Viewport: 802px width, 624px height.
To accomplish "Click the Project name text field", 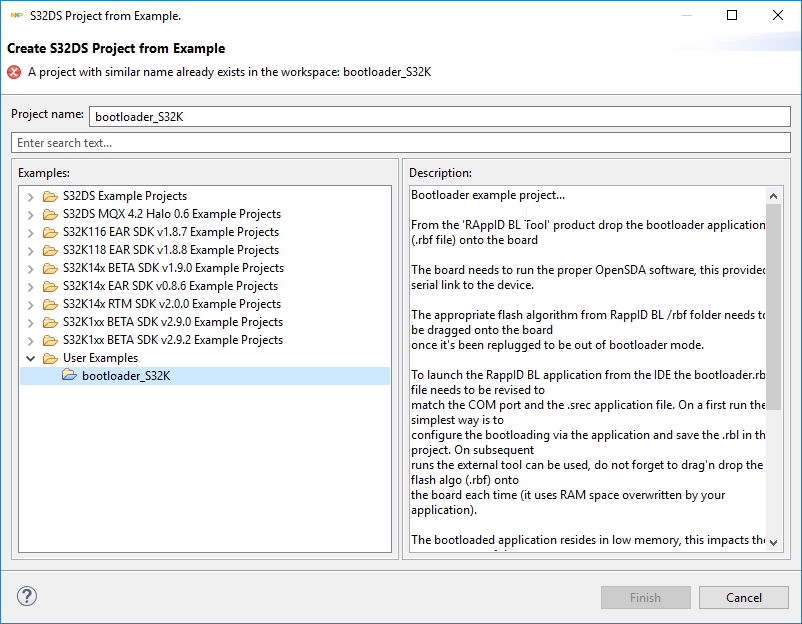I will click(439, 116).
